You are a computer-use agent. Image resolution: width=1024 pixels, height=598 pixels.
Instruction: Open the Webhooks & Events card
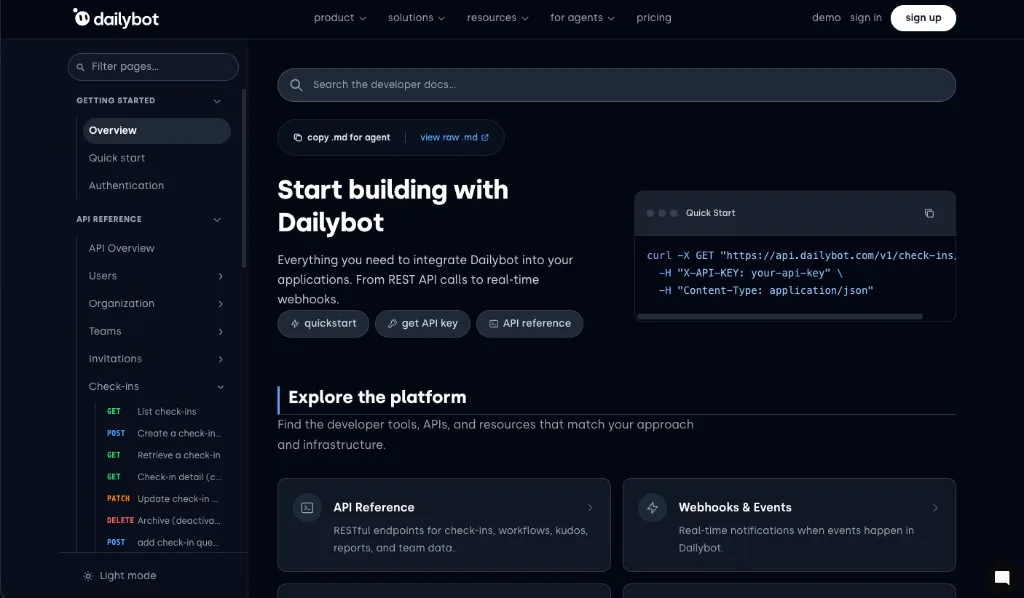coord(789,525)
